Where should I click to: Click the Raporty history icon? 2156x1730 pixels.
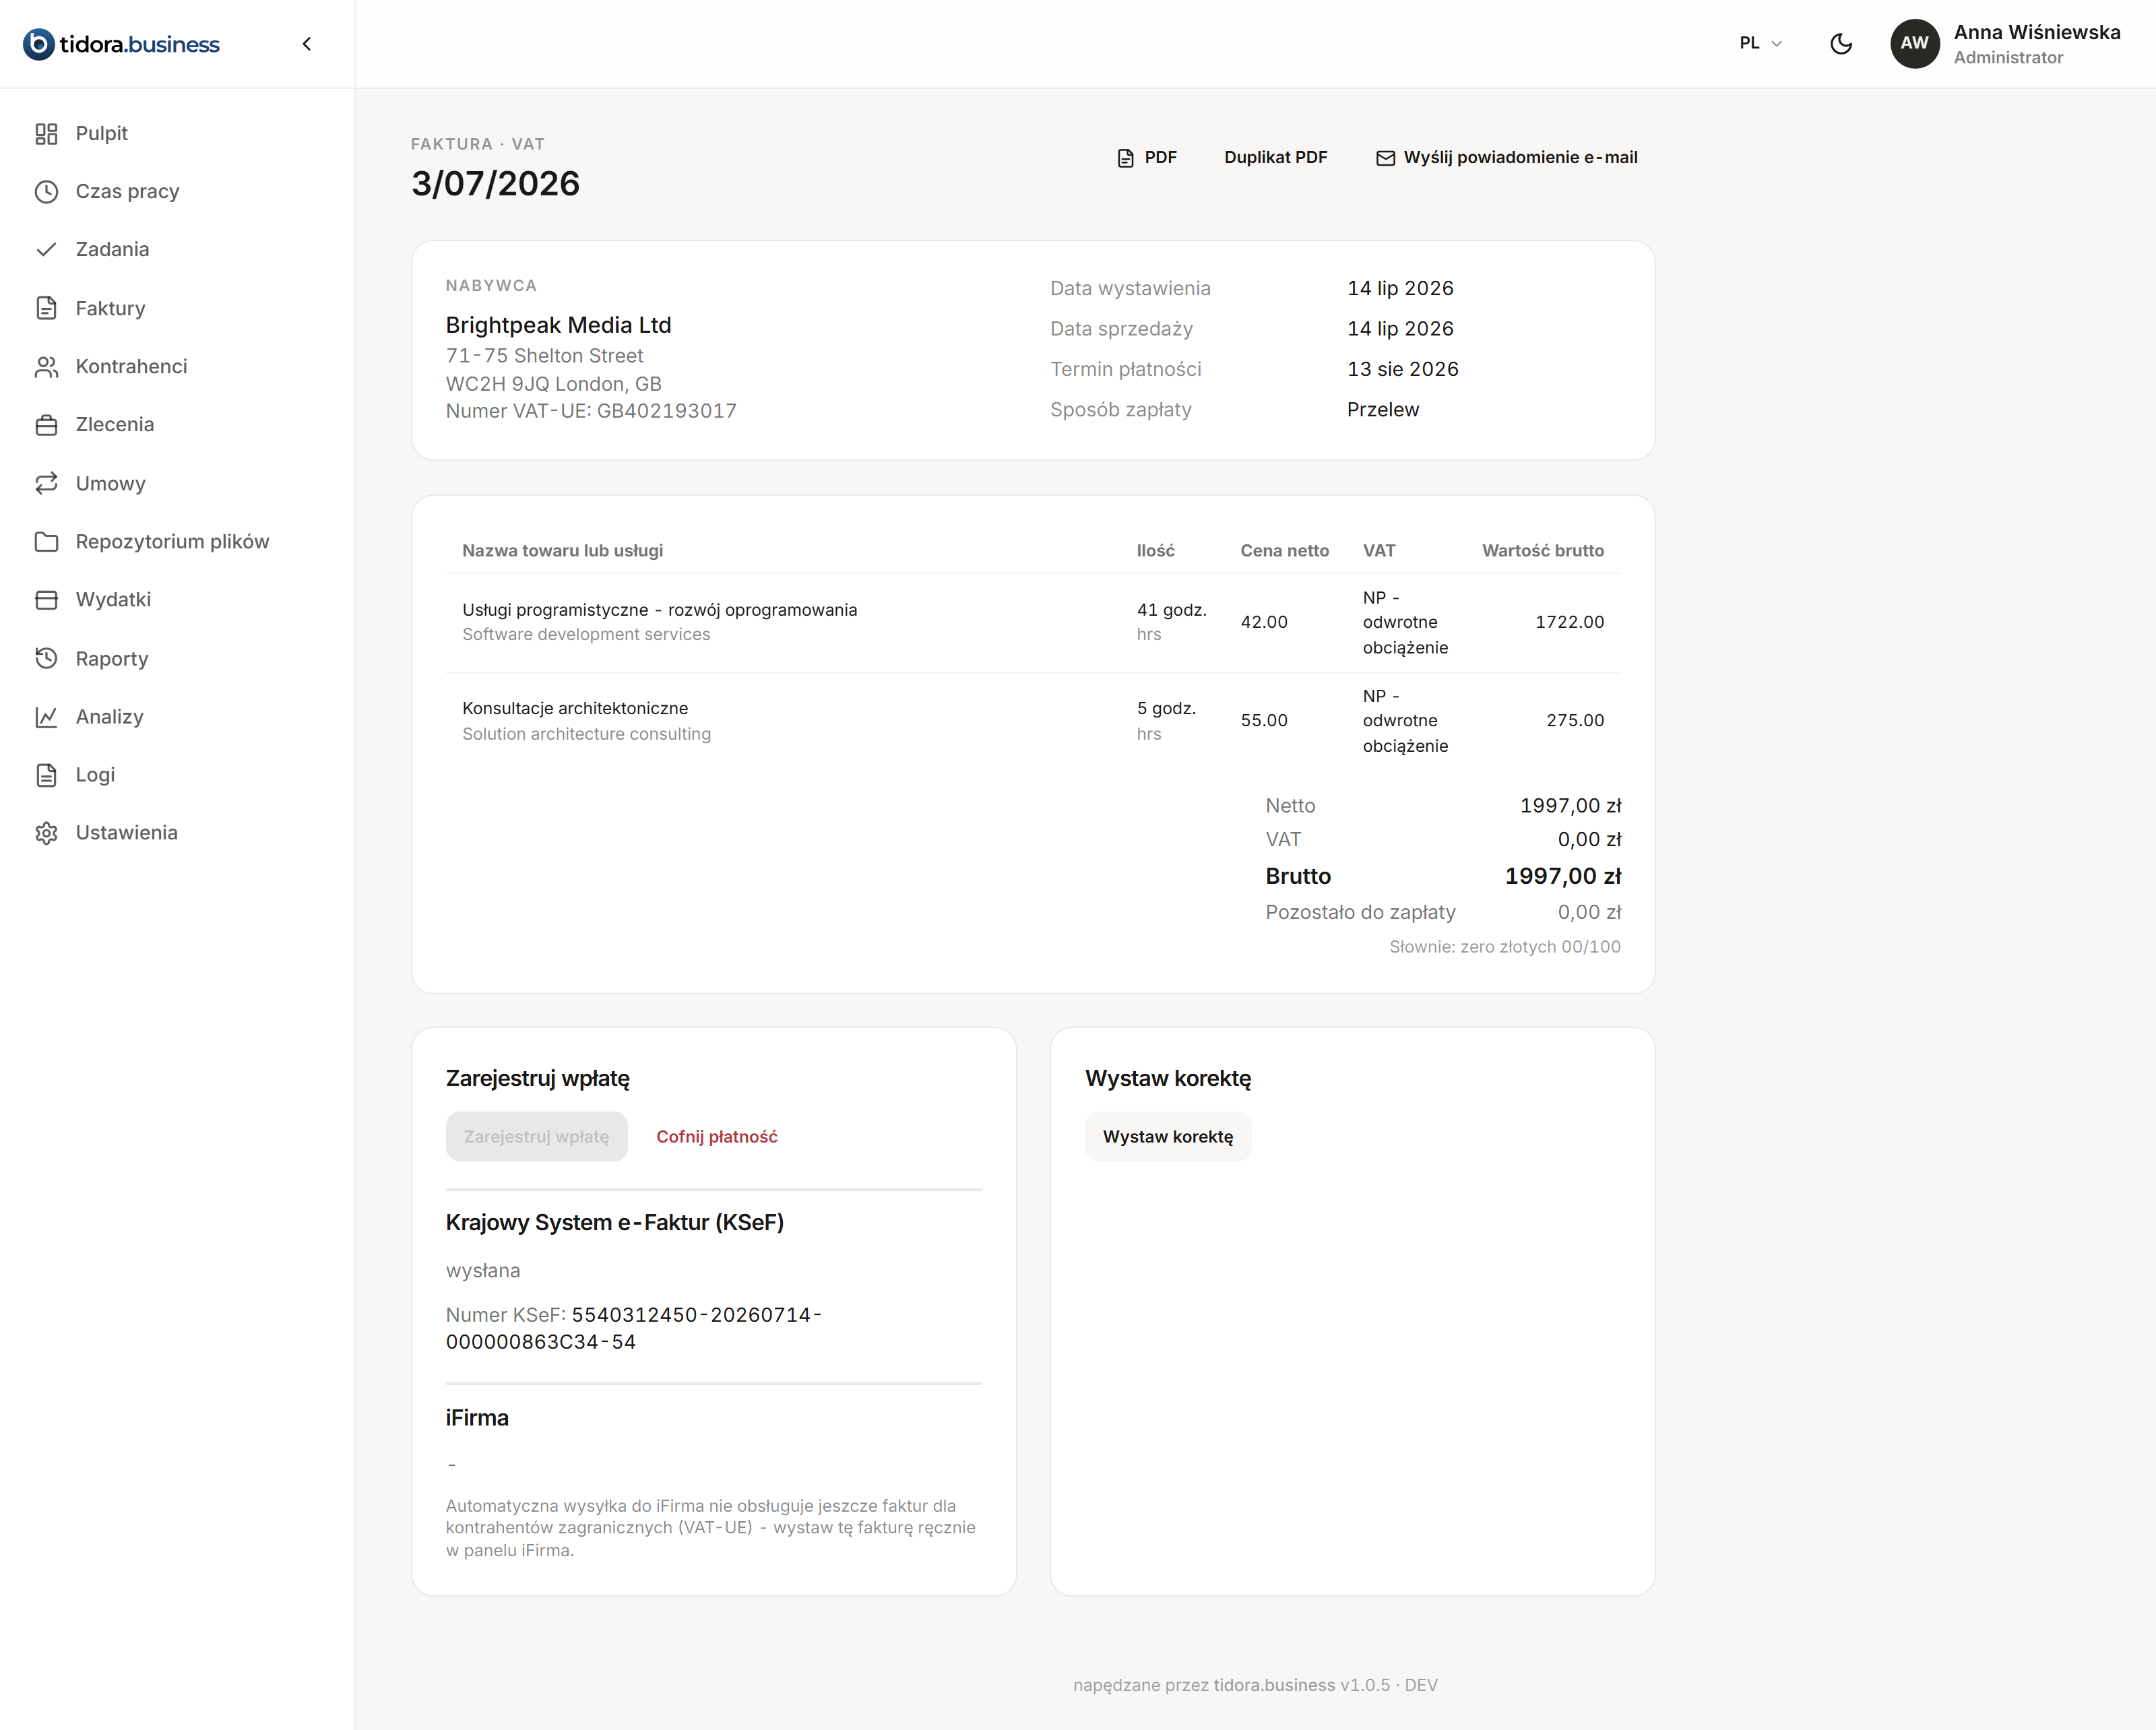click(x=46, y=658)
